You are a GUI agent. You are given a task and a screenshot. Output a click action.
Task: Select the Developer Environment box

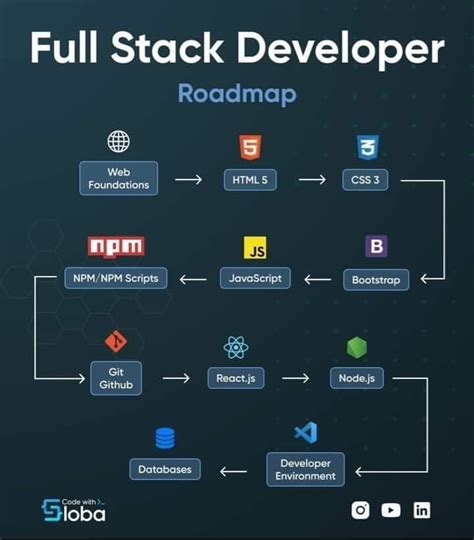(306, 469)
